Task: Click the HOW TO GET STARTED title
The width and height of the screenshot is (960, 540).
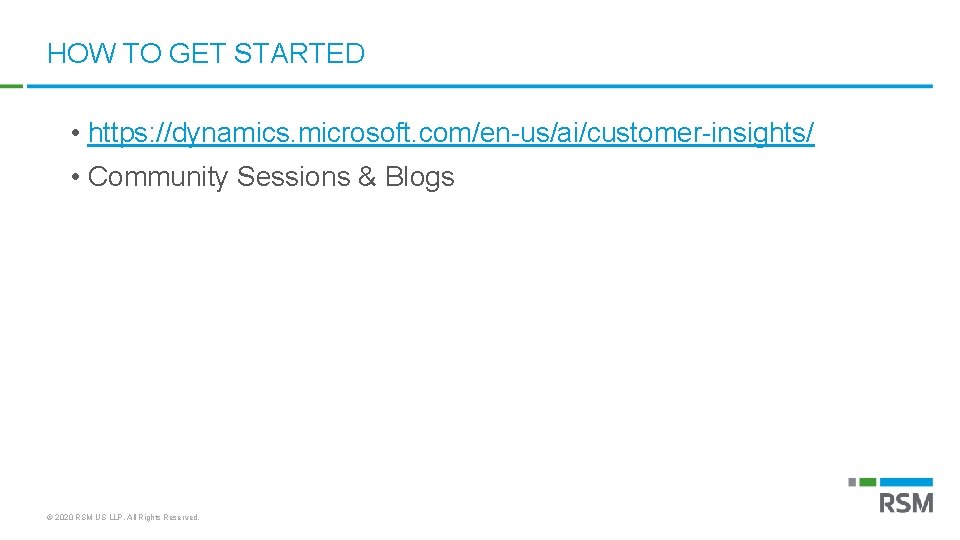Action: pyautogui.click(x=206, y=54)
